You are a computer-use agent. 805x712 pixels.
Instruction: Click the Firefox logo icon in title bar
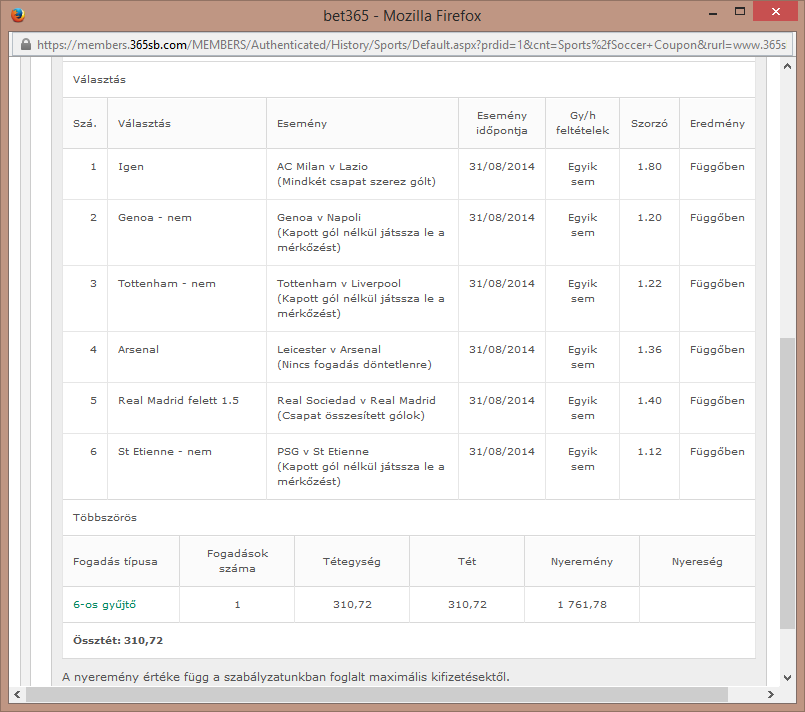tap(18, 15)
